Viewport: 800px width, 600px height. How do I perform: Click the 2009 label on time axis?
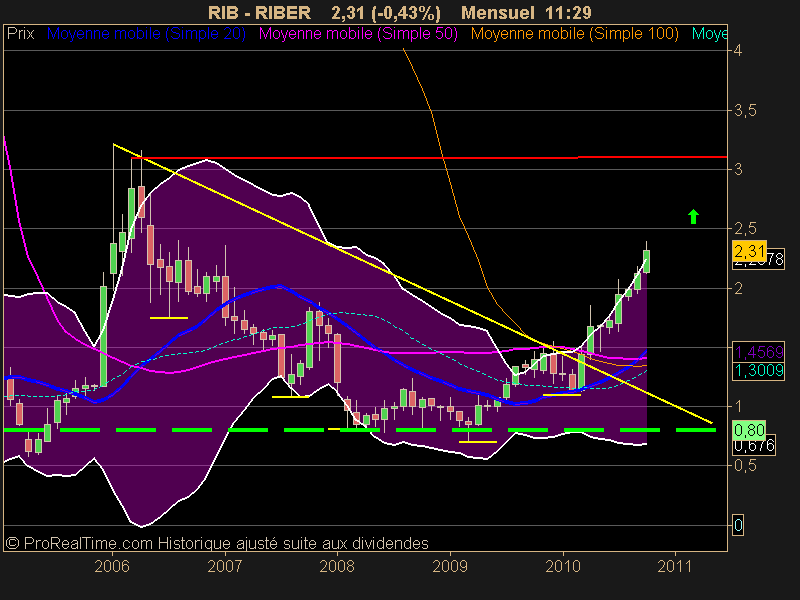450,566
